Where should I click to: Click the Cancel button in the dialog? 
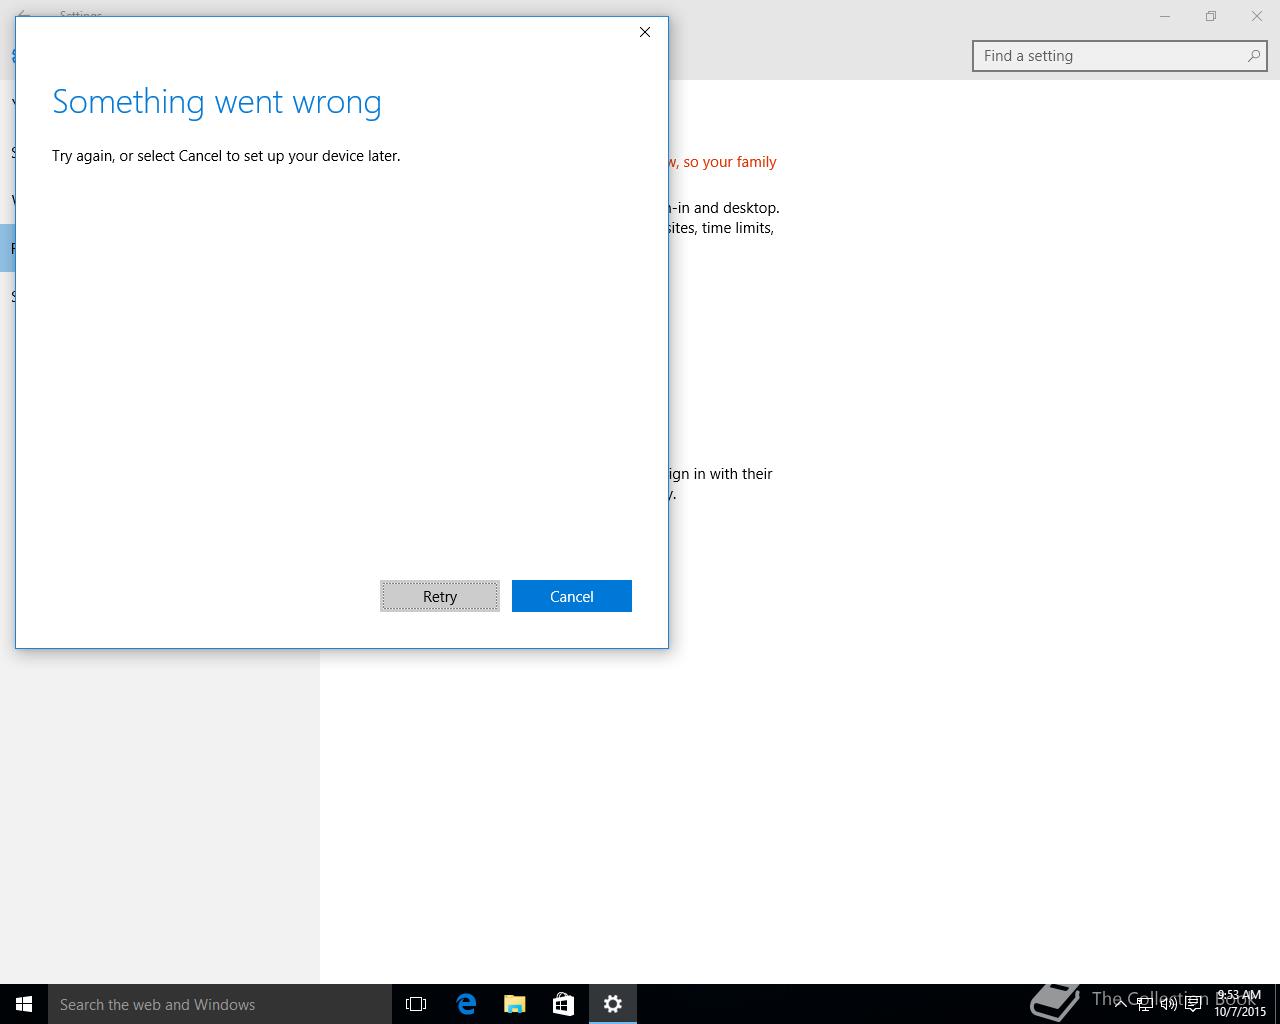coord(572,596)
